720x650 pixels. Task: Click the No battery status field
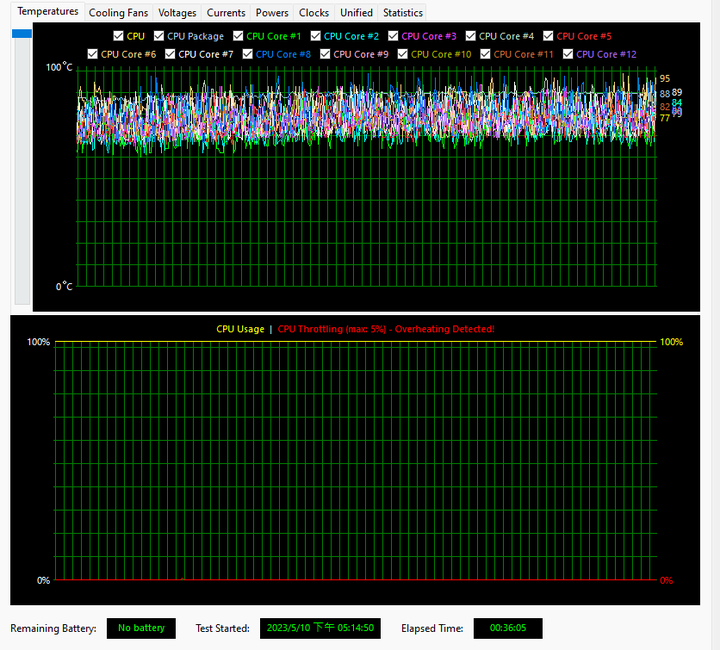(141, 628)
